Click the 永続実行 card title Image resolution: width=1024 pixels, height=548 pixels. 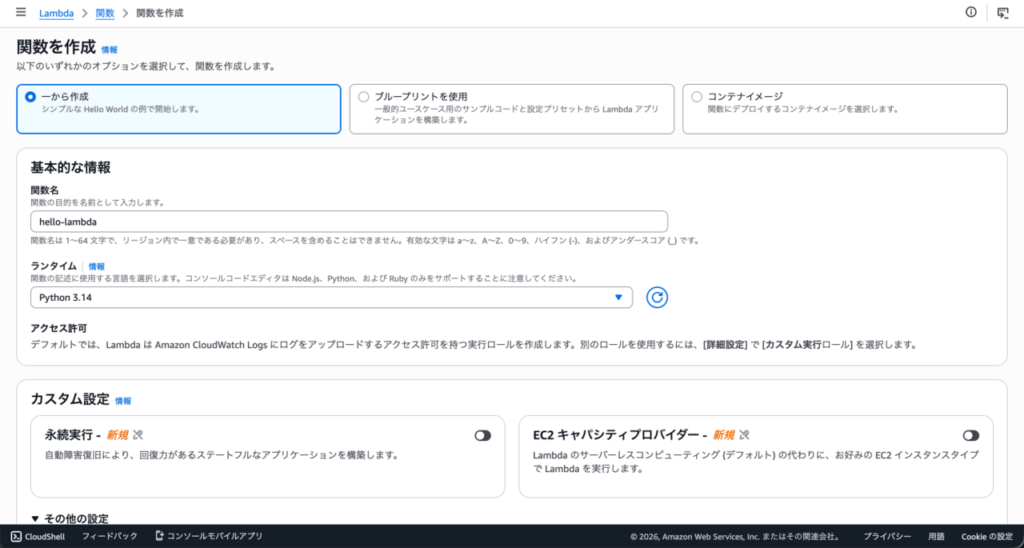click(69, 435)
